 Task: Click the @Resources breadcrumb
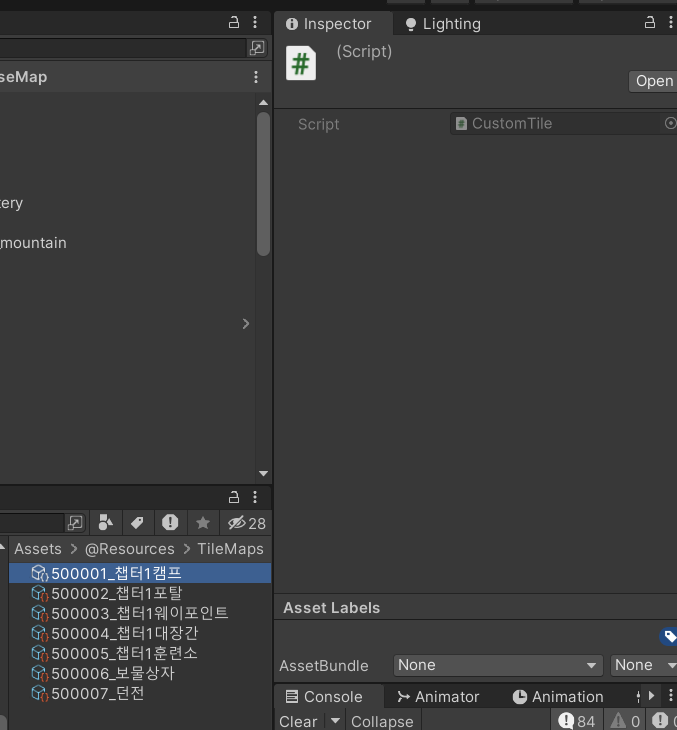129,549
